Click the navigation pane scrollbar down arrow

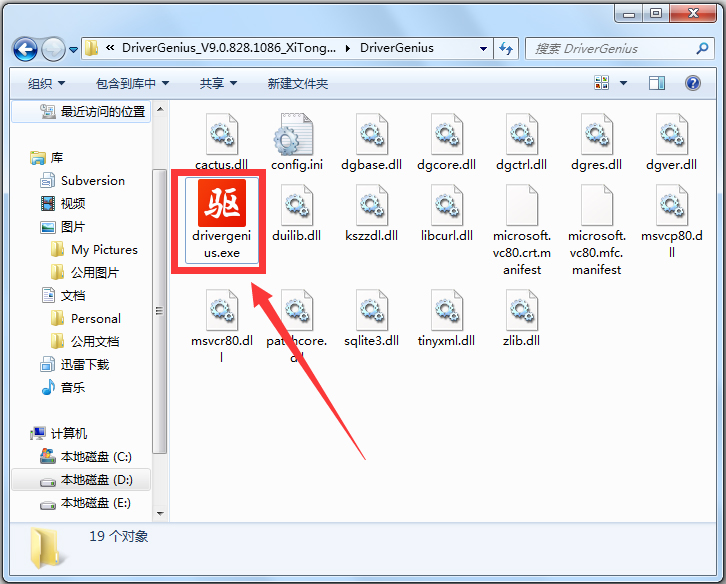160,513
